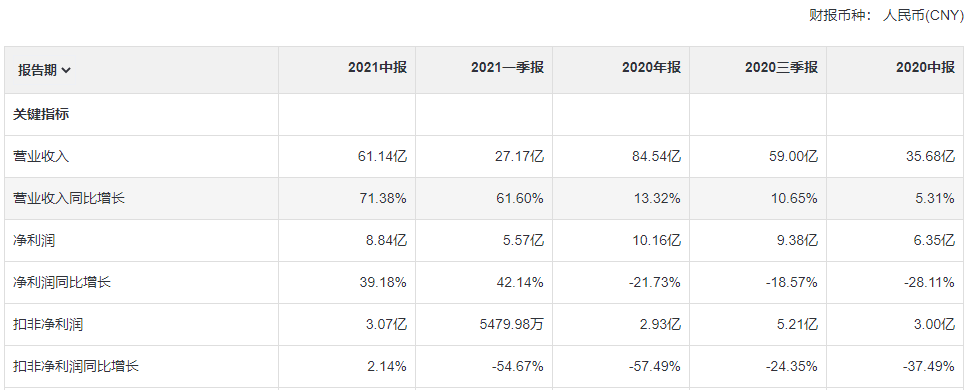This screenshot has height=390, width=969.
Task: Select the -57.49% cell under 2020年报
Action: tap(654, 367)
